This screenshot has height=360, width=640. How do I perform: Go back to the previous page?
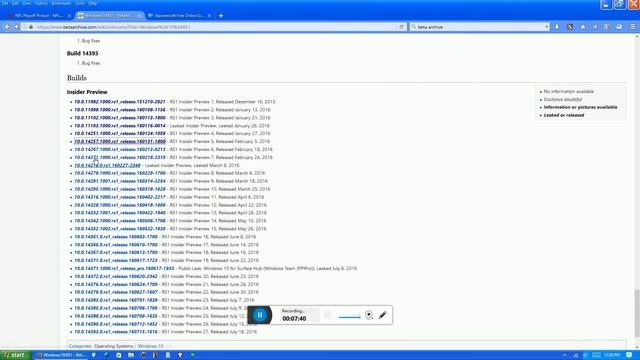pyautogui.click(x=7, y=27)
